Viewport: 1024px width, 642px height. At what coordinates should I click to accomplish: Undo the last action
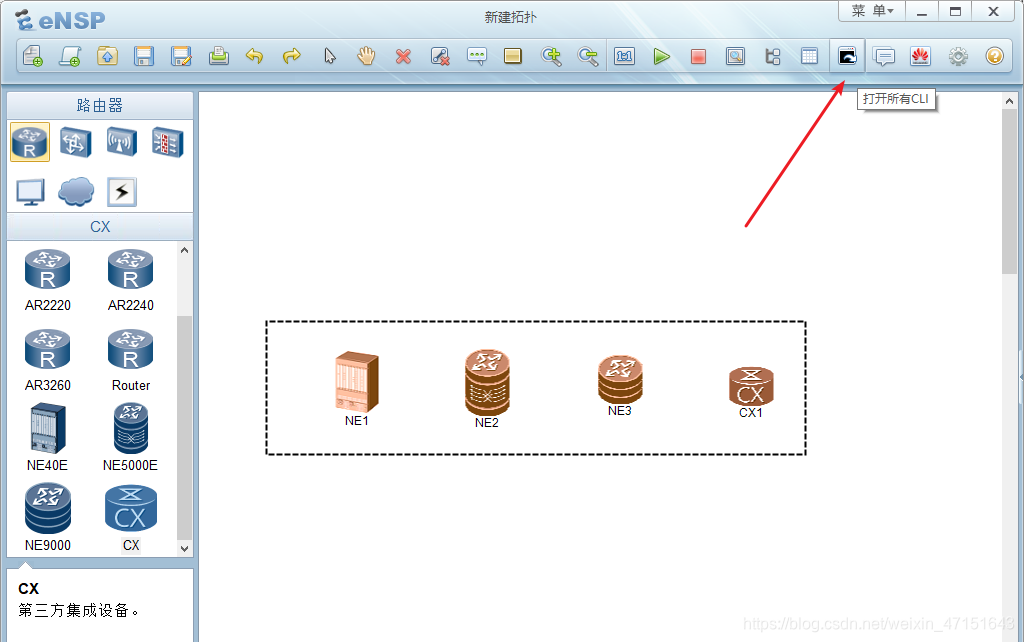[254, 56]
